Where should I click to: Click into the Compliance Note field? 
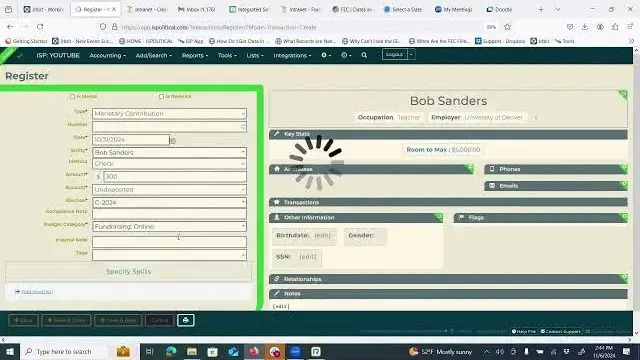[x=169, y=214]
